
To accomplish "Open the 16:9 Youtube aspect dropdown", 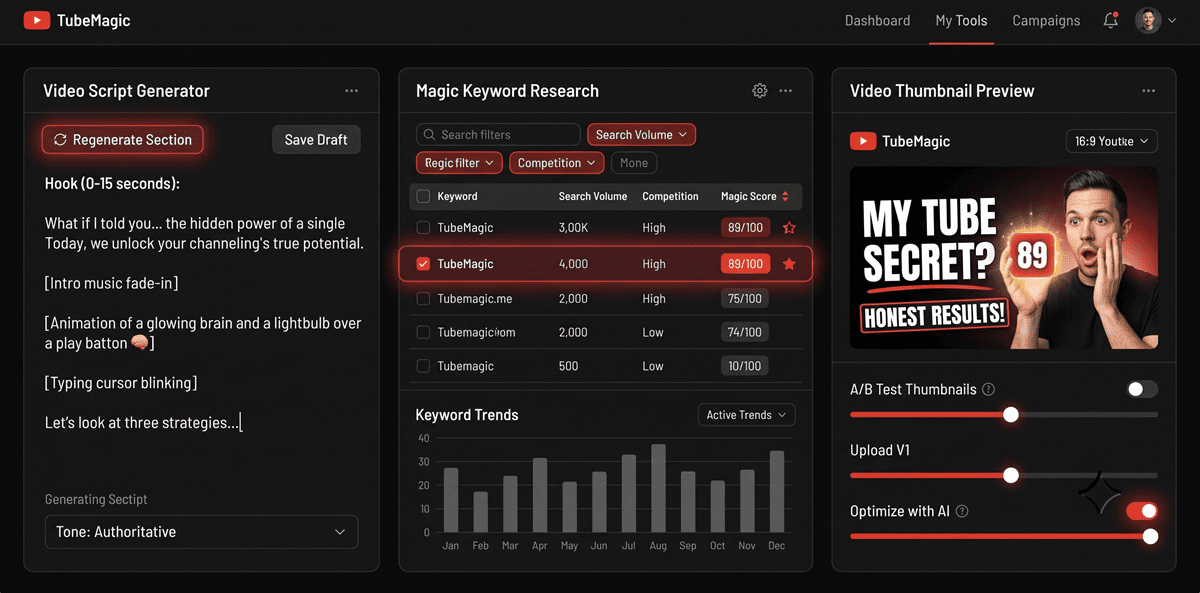I will [x=1112, y=141].
